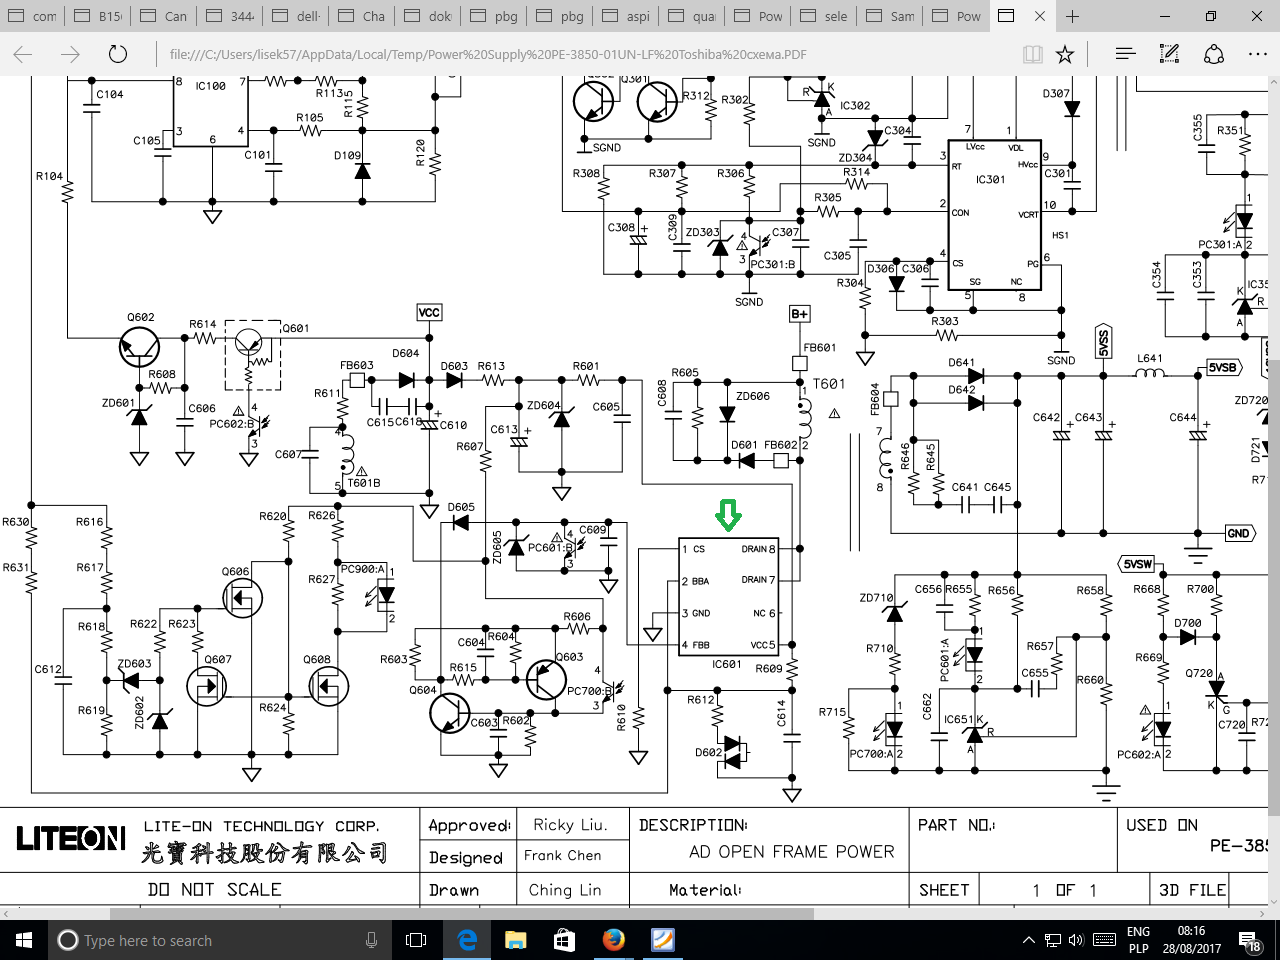Open touch keyboard tray icon

coord(1105,940)
